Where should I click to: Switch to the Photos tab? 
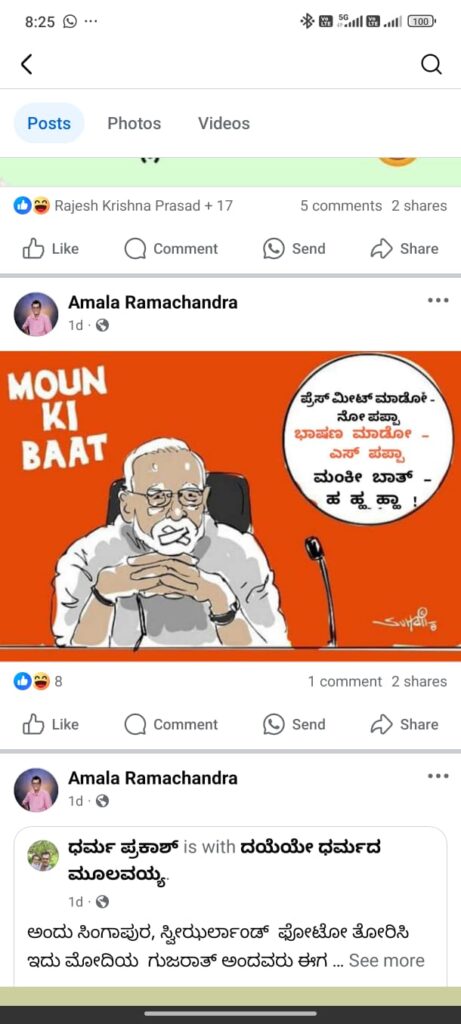click(x=134, y=123)
